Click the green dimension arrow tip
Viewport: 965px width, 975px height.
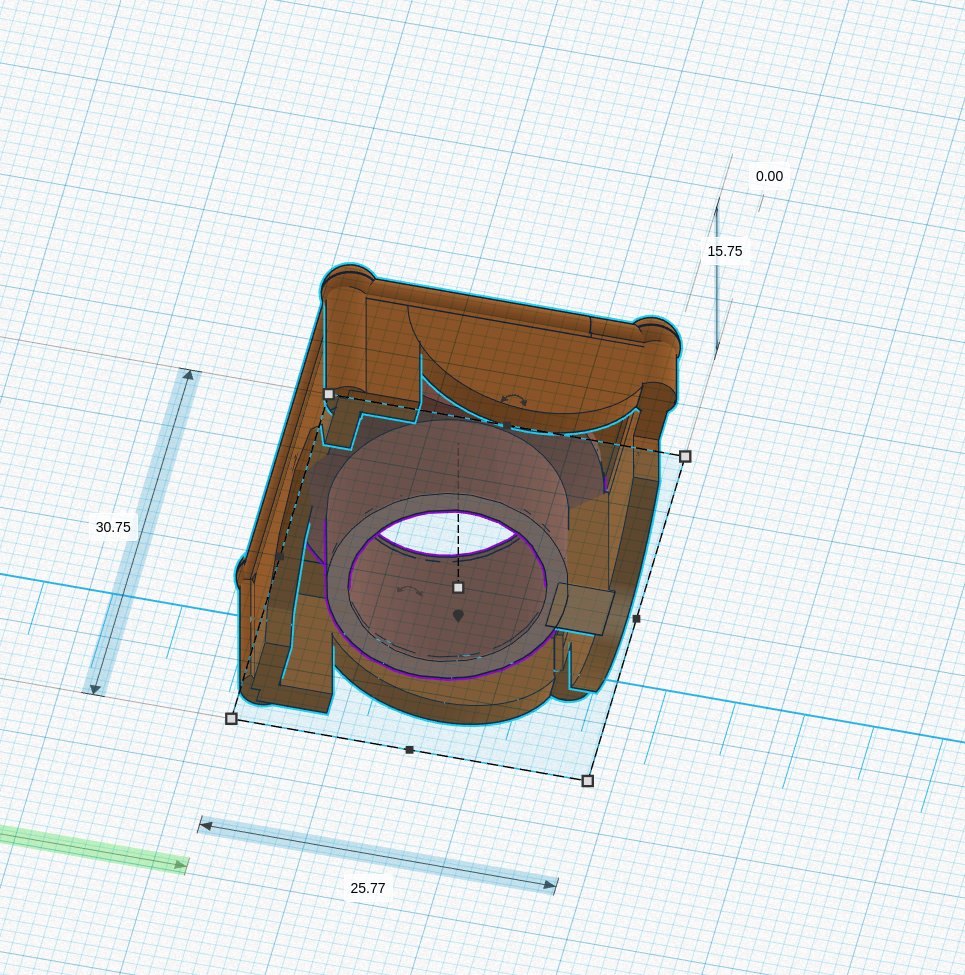click(x=181, y=864)
